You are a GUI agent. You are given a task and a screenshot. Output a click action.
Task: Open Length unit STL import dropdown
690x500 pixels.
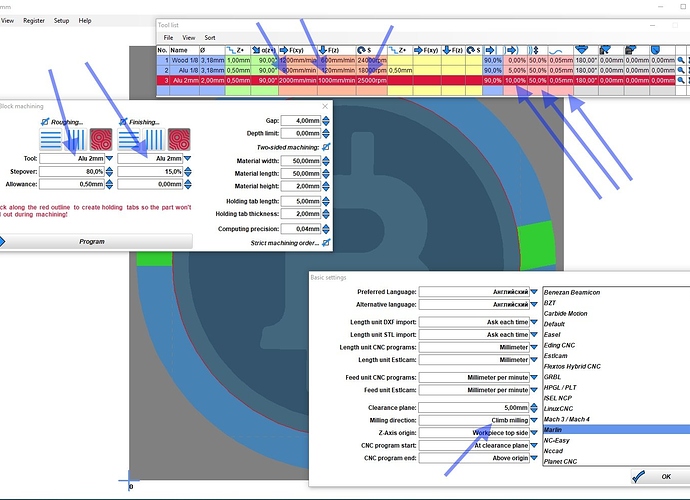[534, 335]
